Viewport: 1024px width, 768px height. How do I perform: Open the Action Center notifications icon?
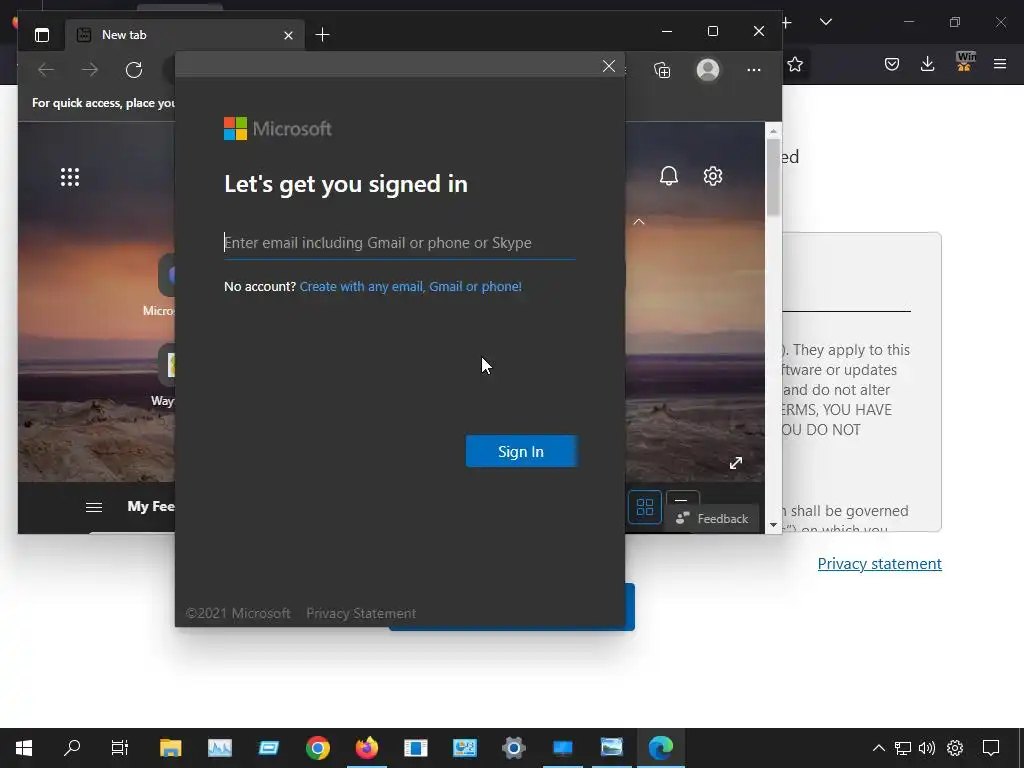point(991,748)
